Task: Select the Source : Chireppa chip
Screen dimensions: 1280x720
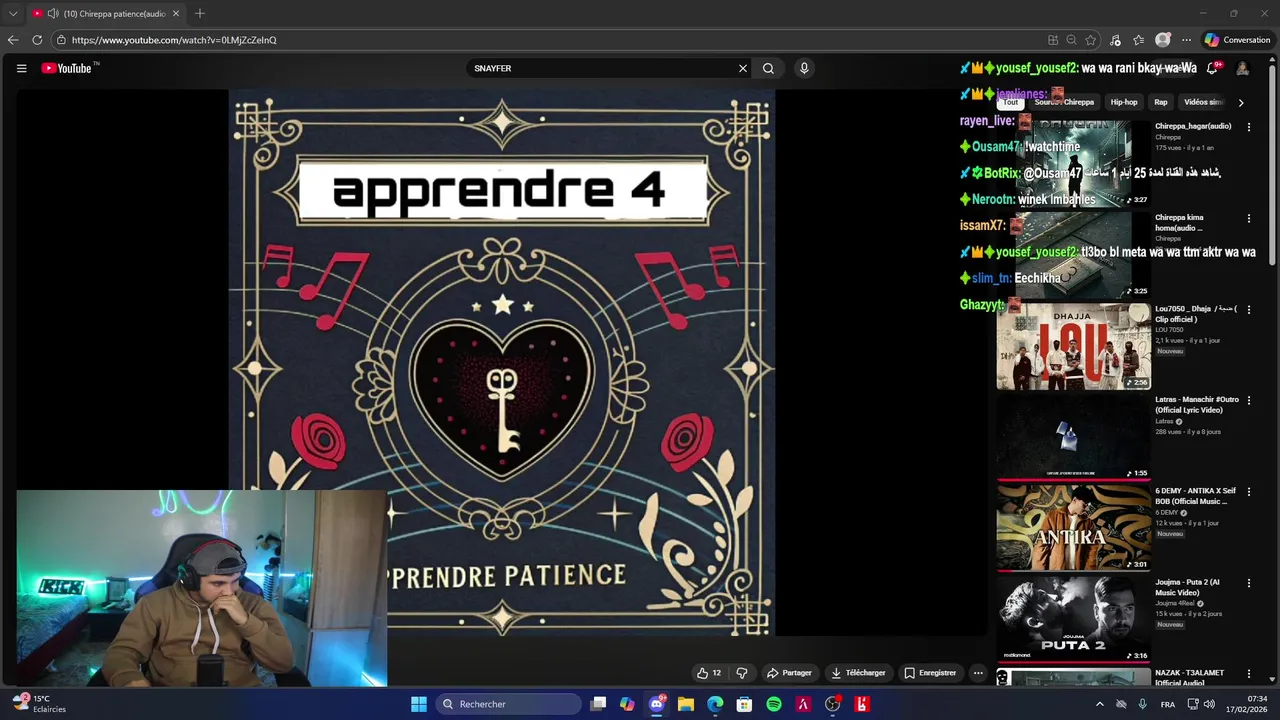Action: [x=1064, y=102]
